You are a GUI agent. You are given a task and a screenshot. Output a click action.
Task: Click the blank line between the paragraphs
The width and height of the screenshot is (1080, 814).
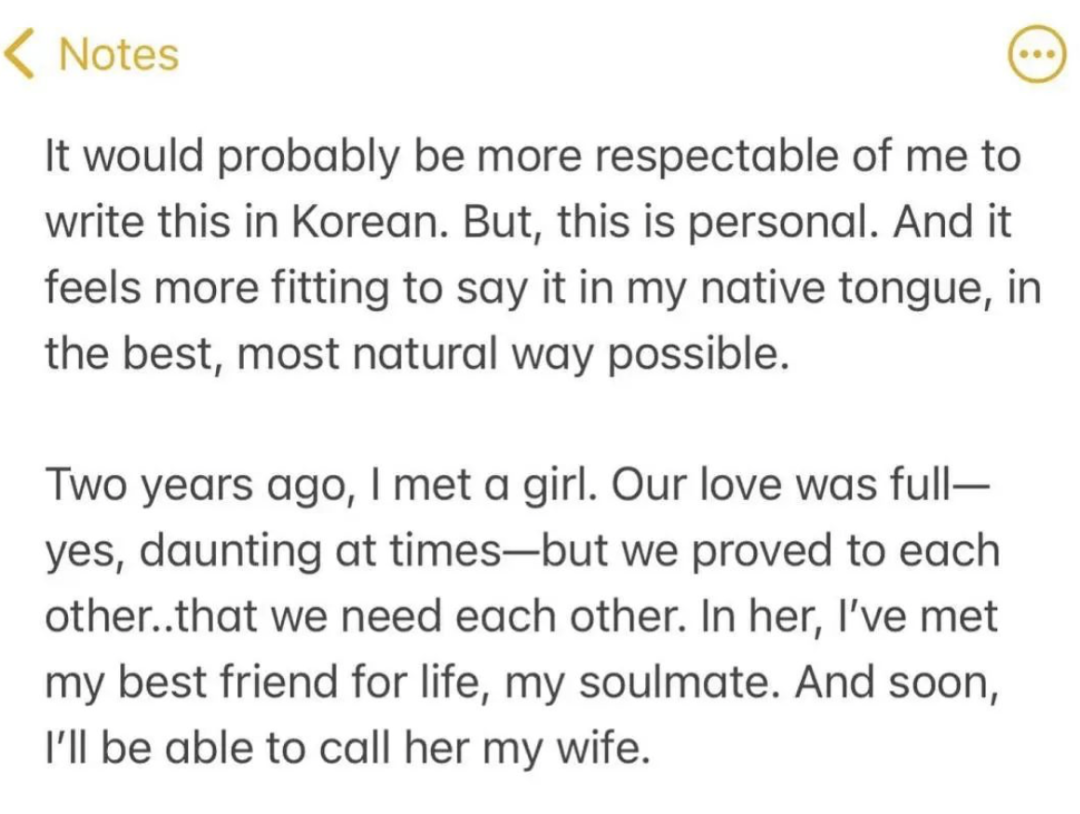[x=540, y=421]
